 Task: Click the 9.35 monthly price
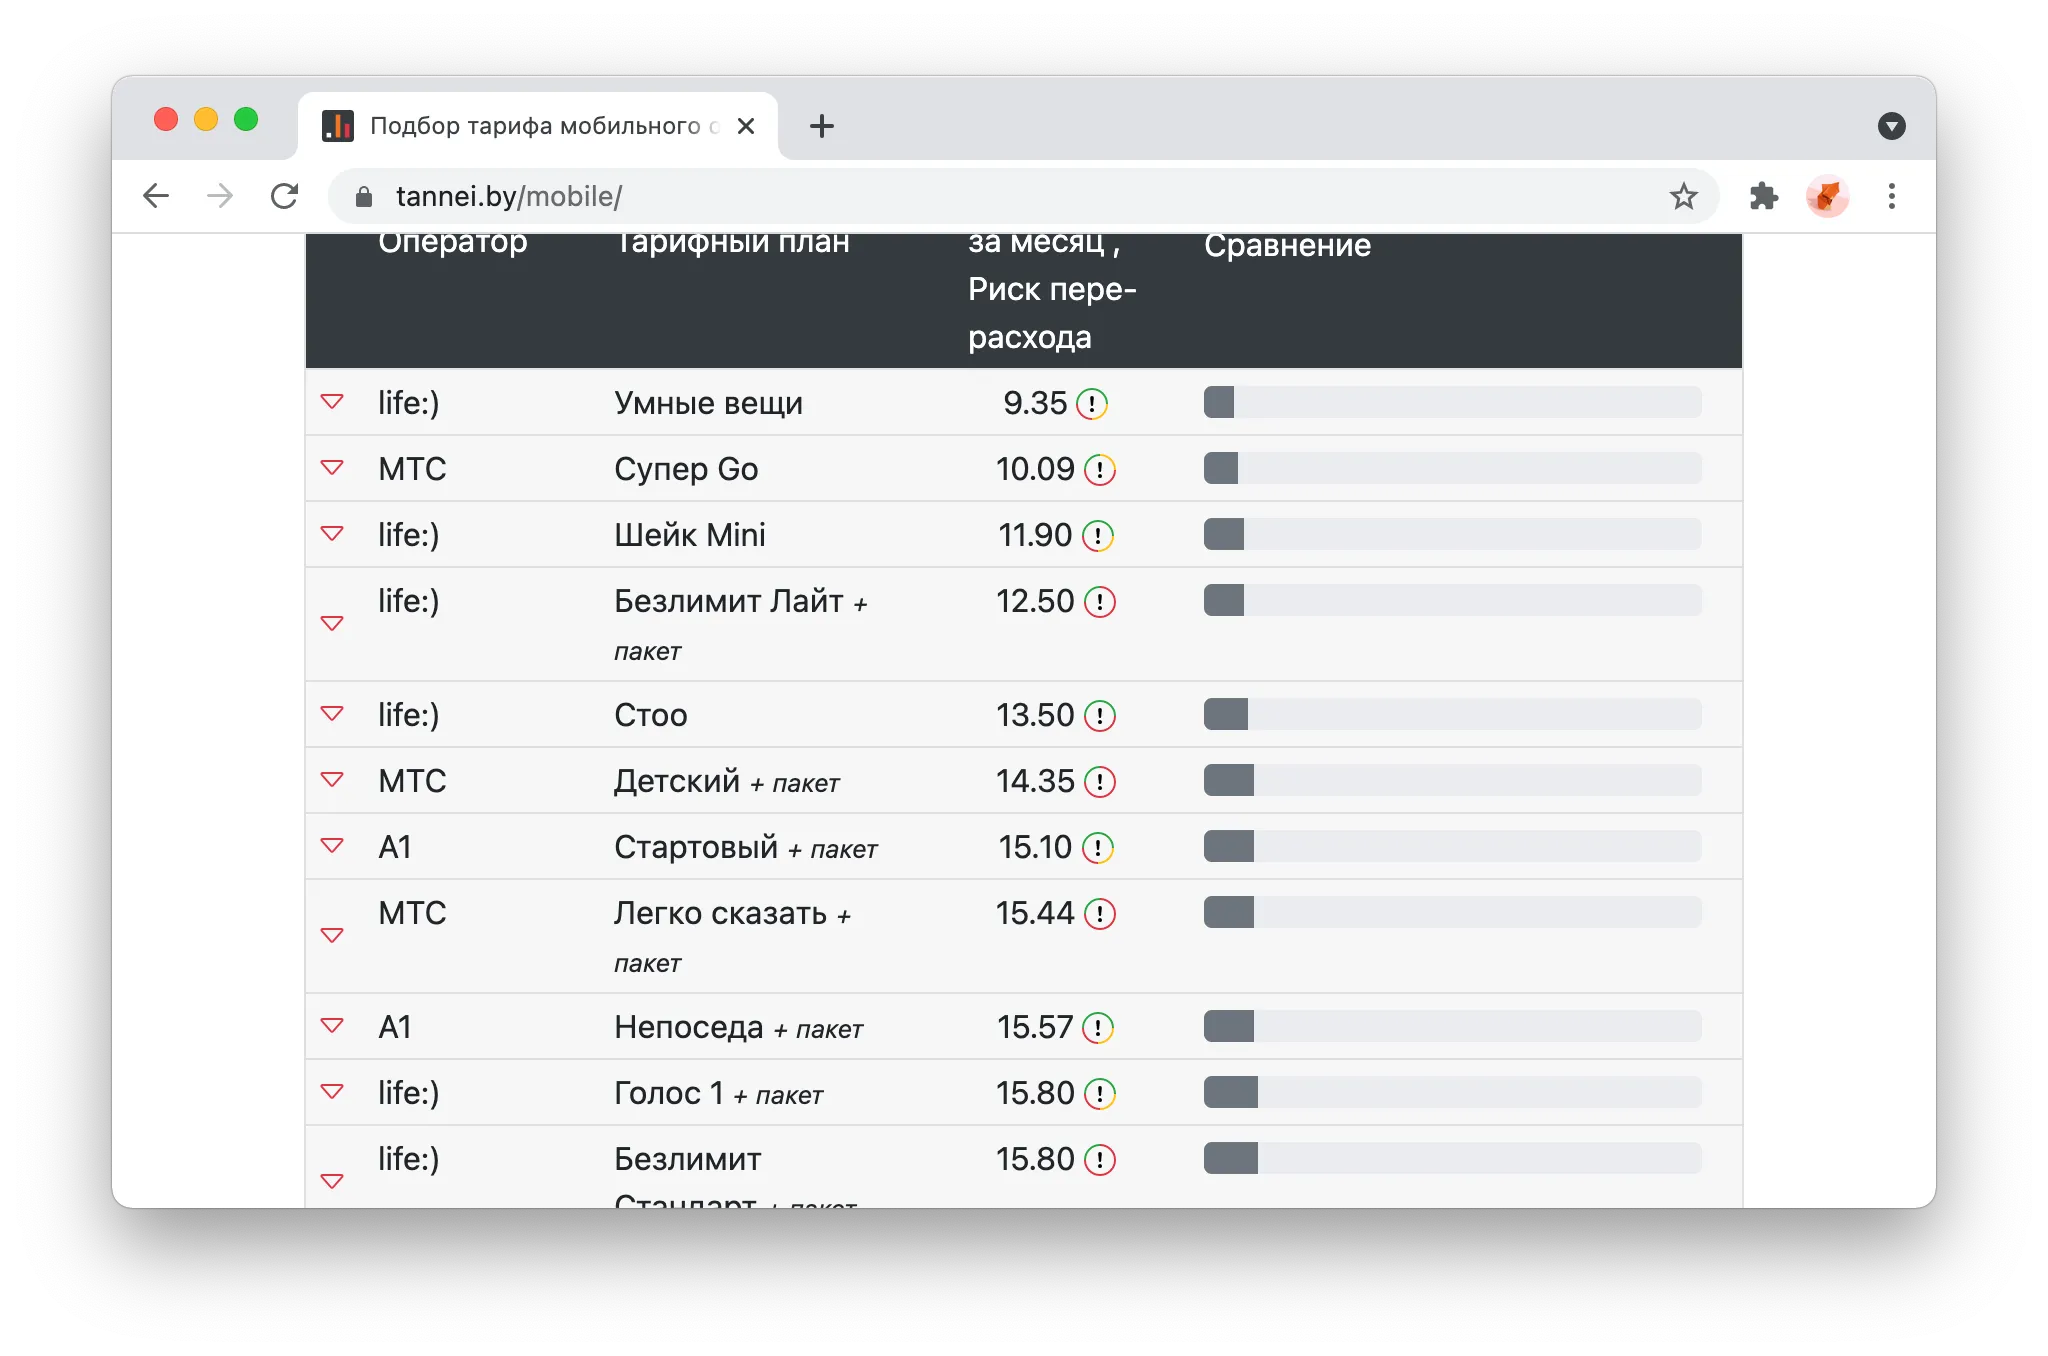coord(1035,403)
